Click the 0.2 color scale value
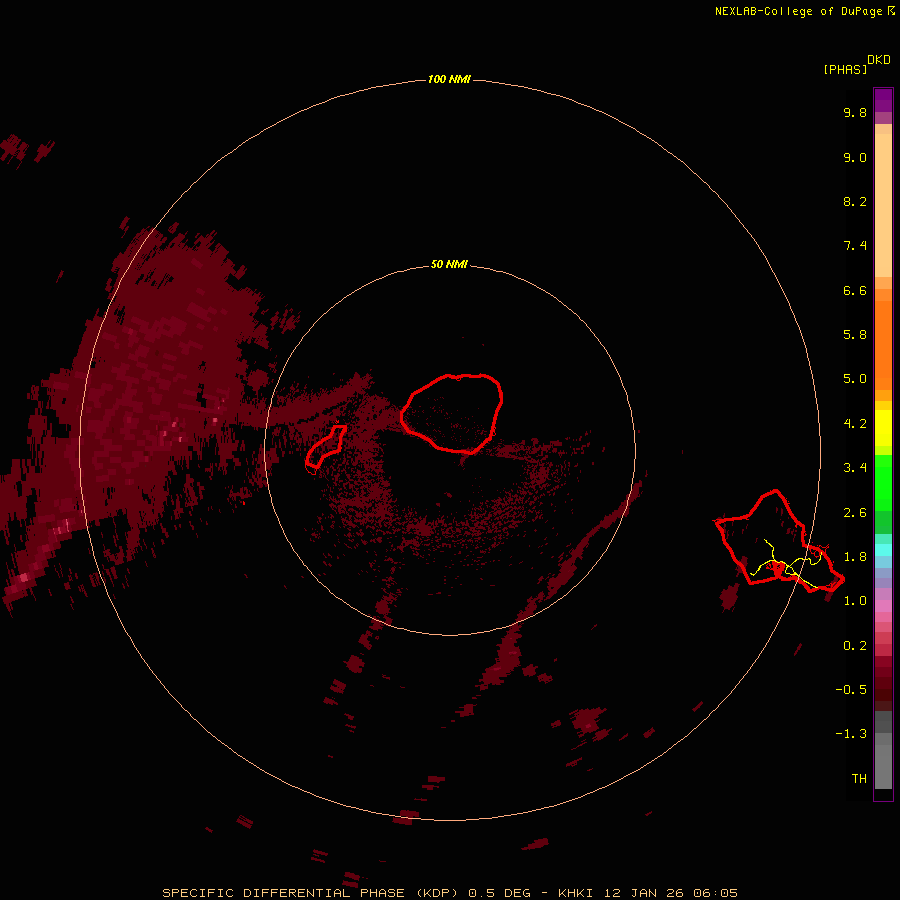Screen dimensions: 900x900 (x=855, y=646)
